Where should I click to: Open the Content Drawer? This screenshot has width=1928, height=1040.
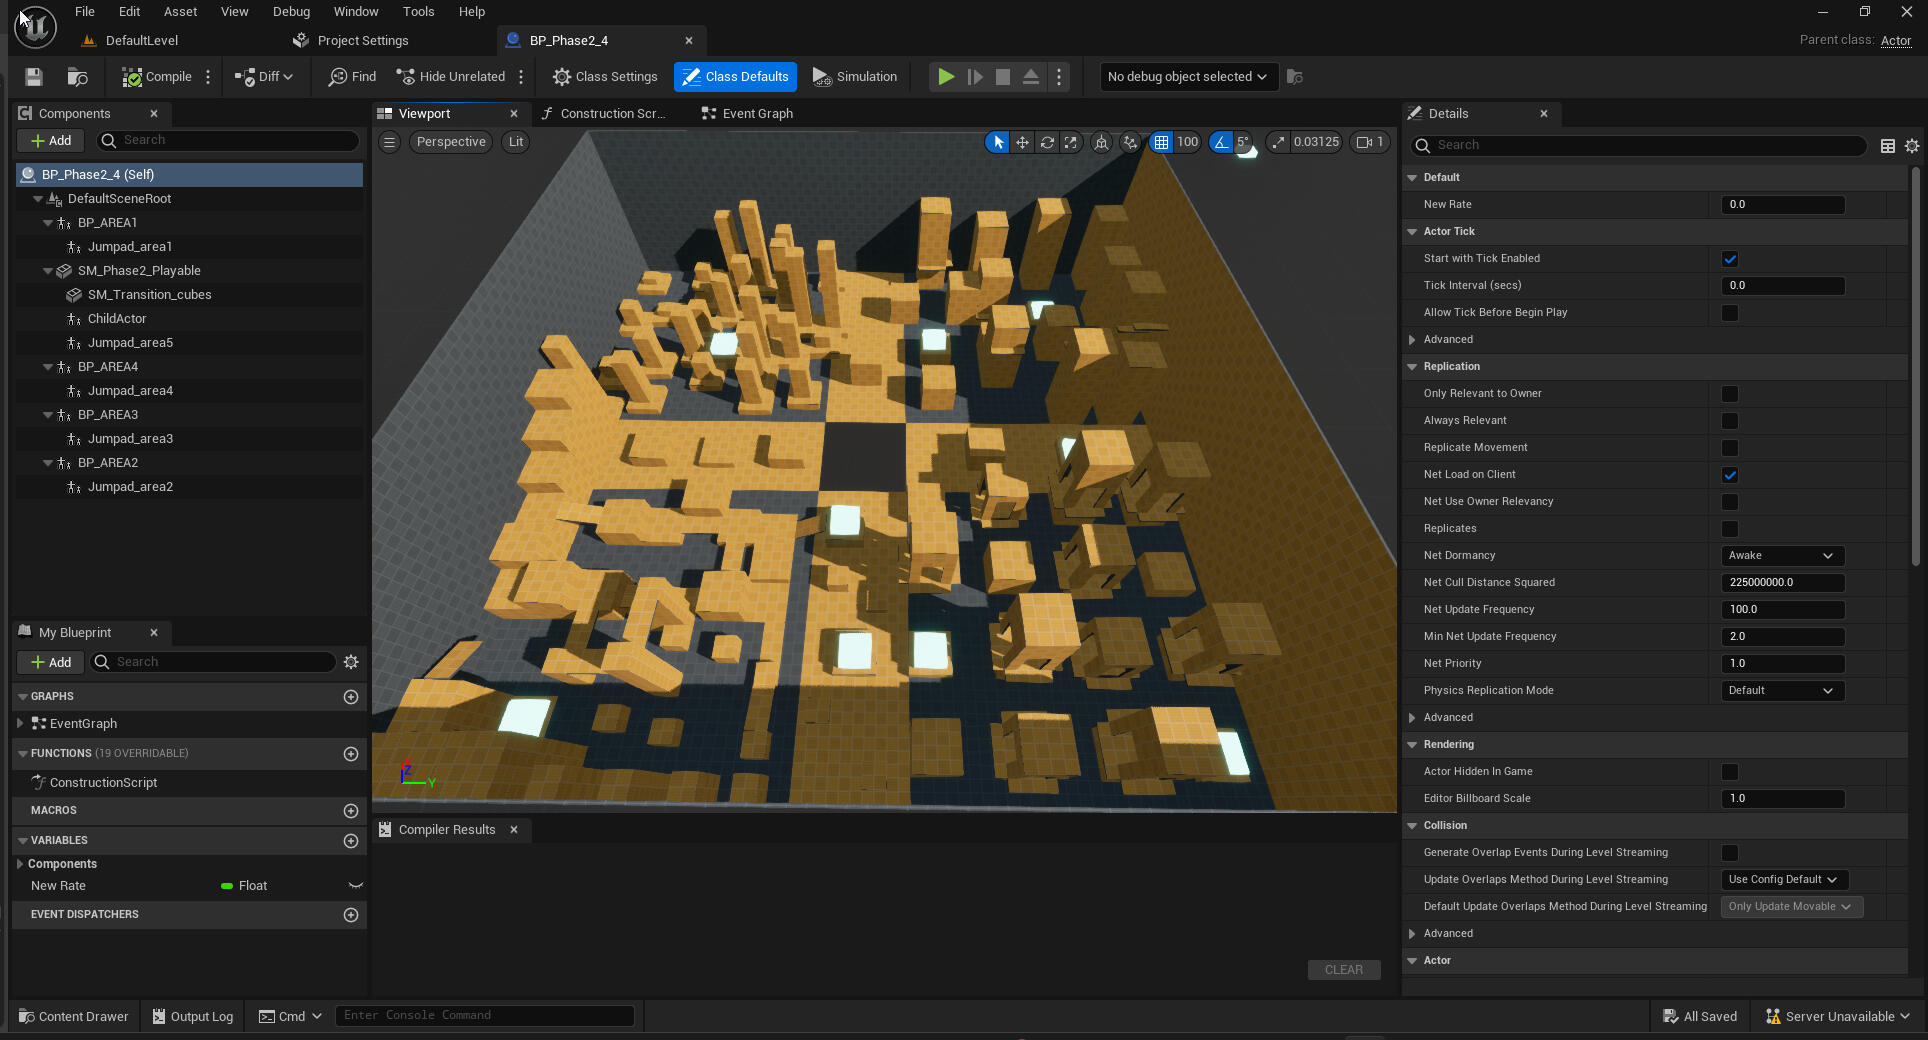[74, 1016]
